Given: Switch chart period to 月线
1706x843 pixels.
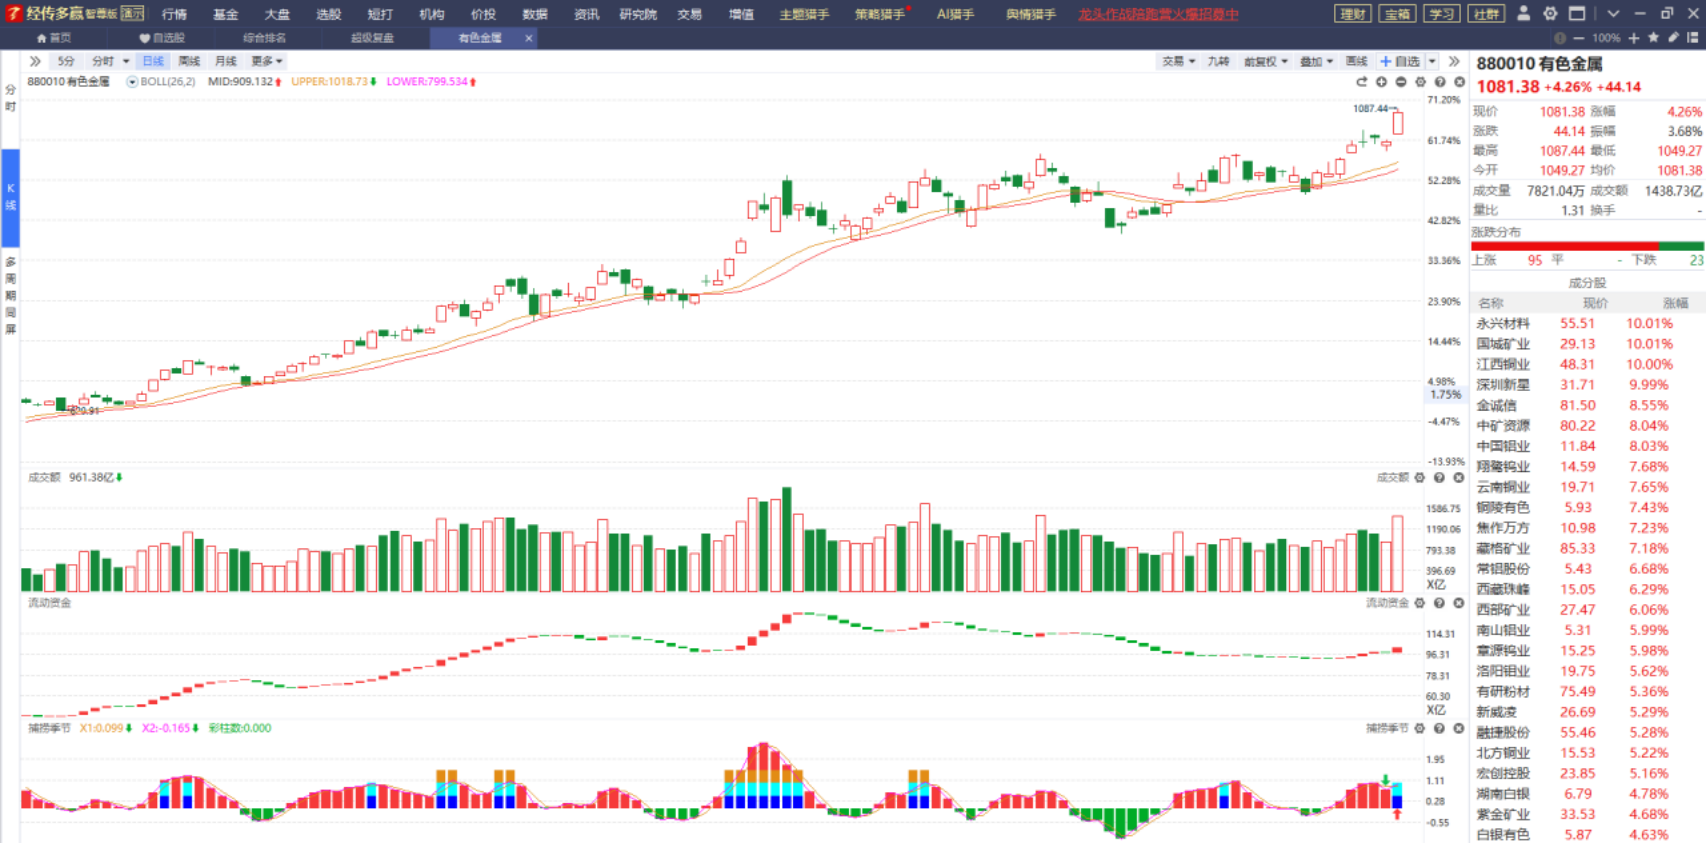Looking at the screenshot, I should 226,62.
